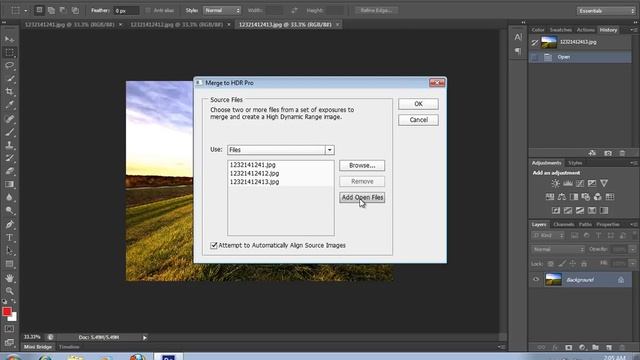
Task: Select the Spot Healing Brush tool
Action: click(9, 118)
